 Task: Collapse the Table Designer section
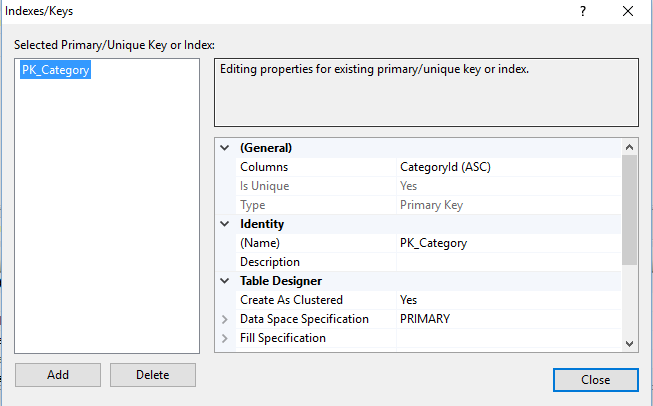(224, 281)
